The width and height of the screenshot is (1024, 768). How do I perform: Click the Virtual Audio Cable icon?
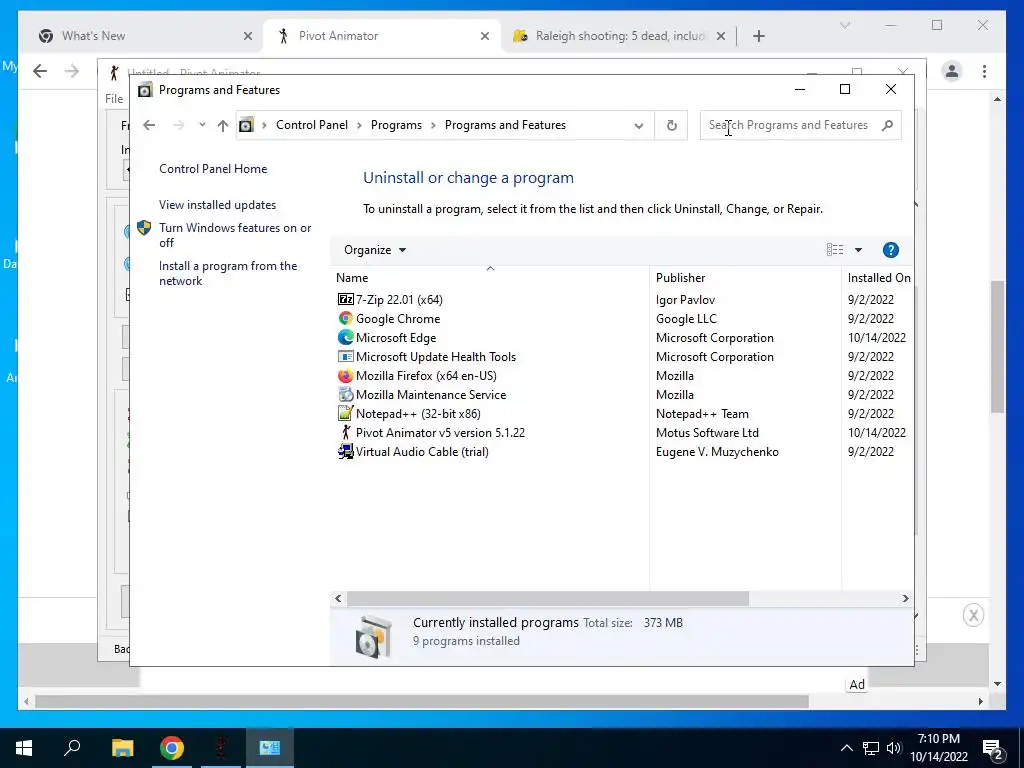tap(345, 451)
